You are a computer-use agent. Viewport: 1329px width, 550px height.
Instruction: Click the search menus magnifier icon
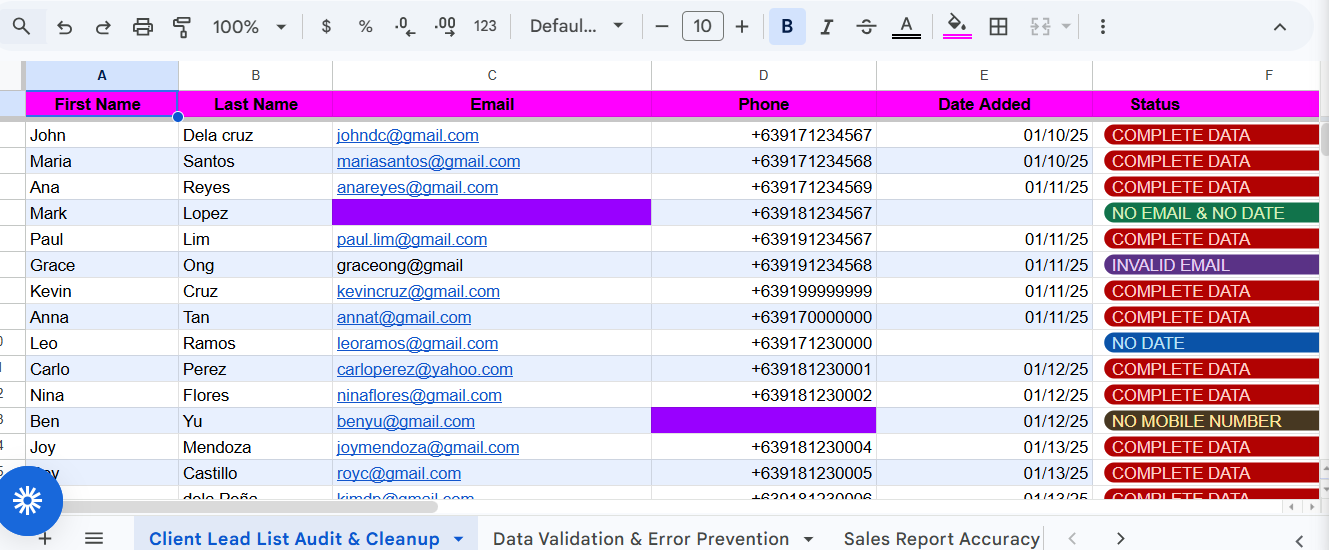tap(22, 27)
